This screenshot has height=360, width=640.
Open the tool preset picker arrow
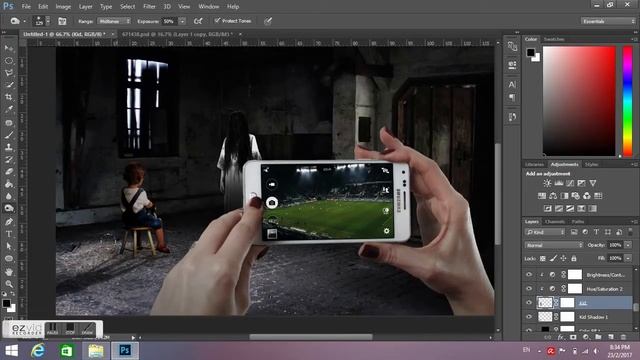[x=24, y=21]
